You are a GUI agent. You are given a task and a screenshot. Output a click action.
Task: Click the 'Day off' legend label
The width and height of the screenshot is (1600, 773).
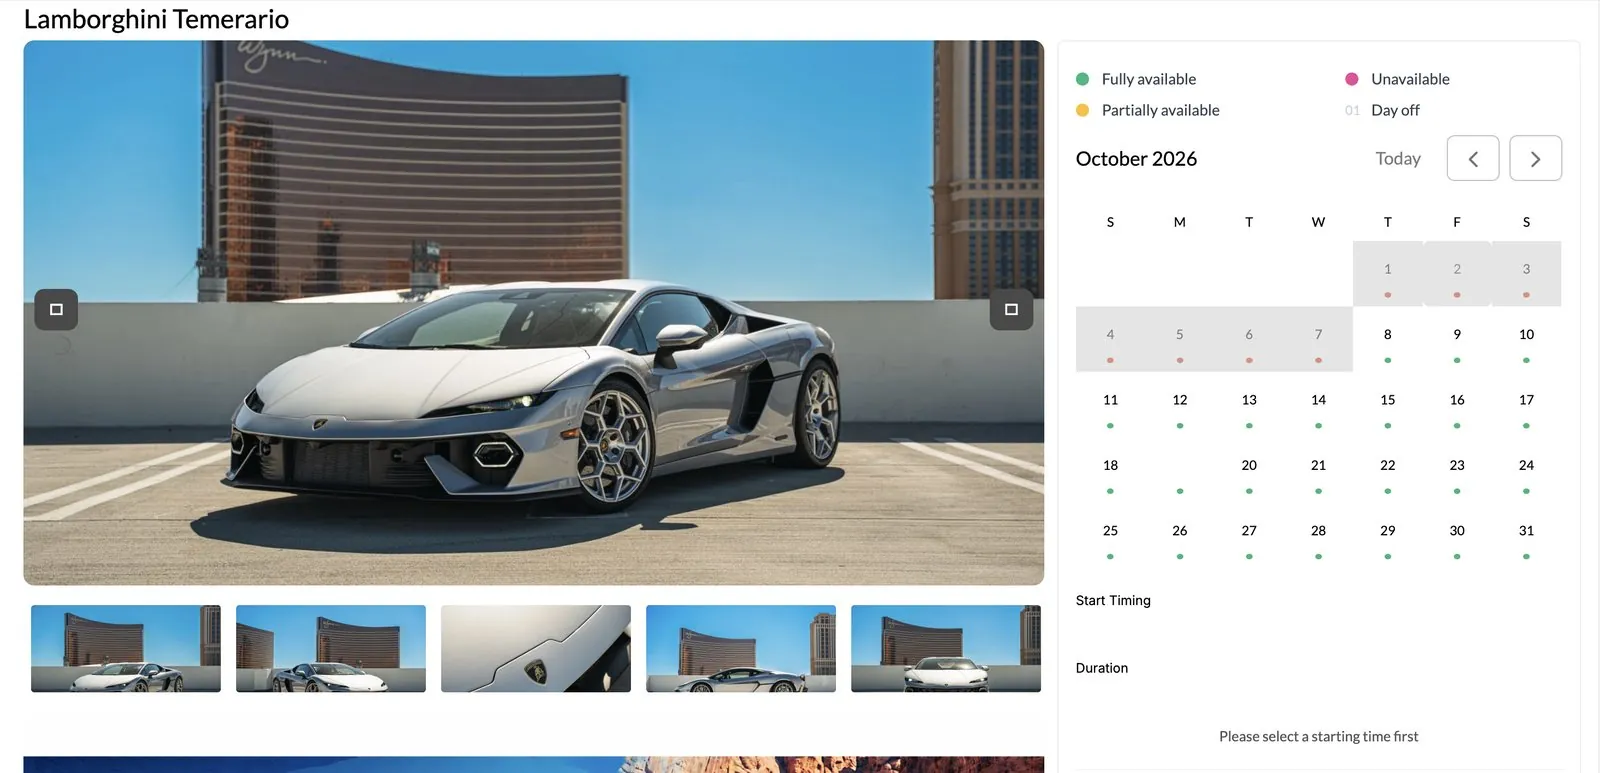(x=1395, y=110)
